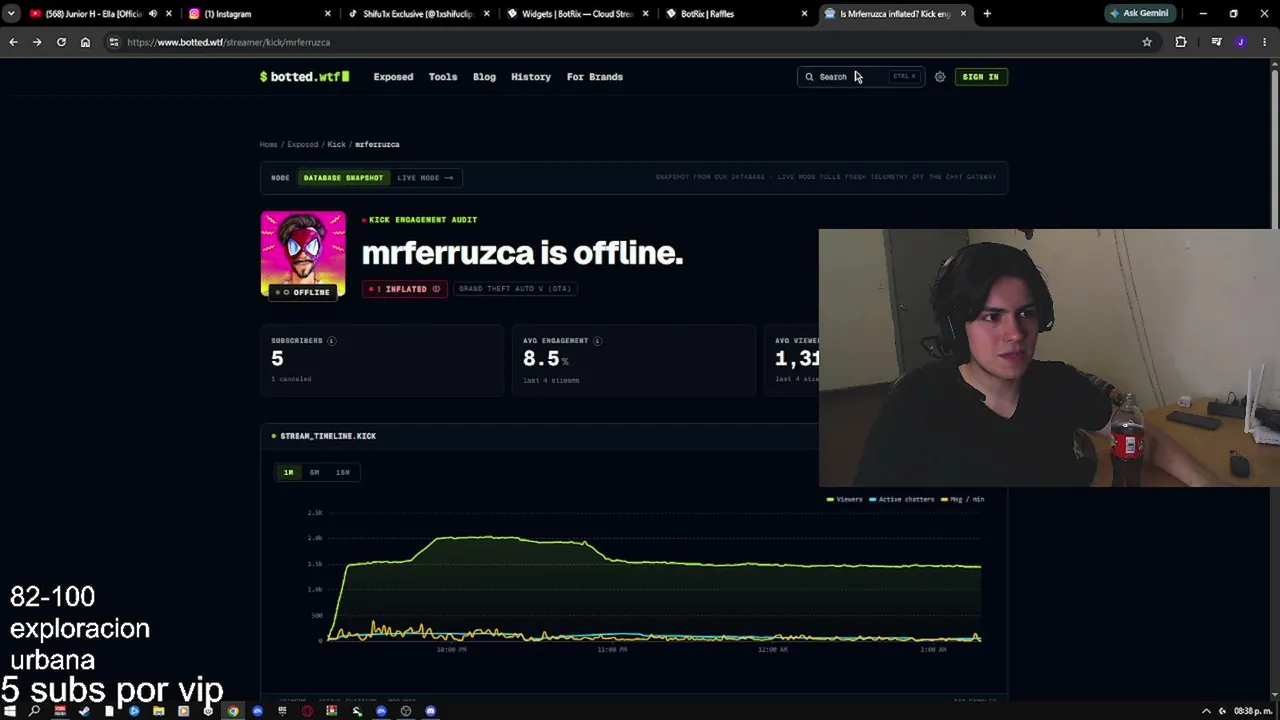Open the browser extensions puzzle icon

point(1181,42)
